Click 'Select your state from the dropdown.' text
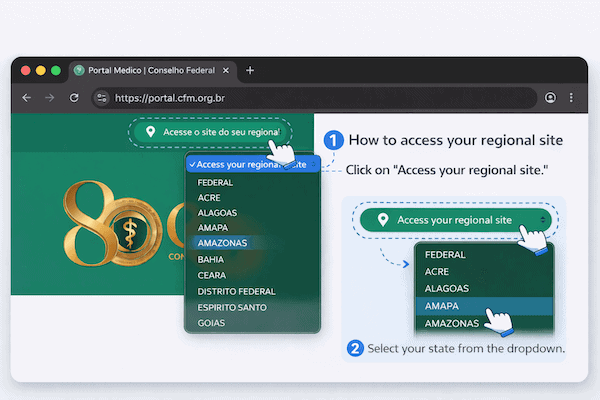Viewport: 600px width, 400px height. [466, 349]
